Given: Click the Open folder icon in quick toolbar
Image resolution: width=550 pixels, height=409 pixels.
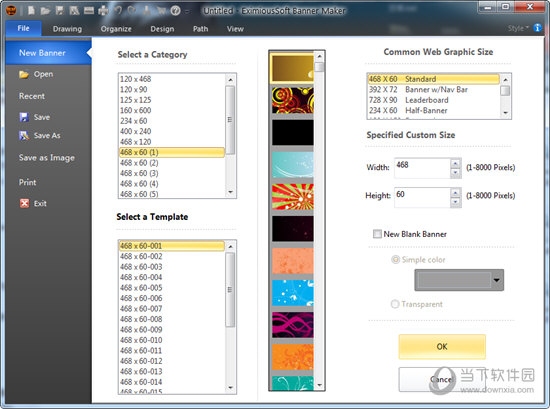Looking at the screenshot, I should coord(45,11).
